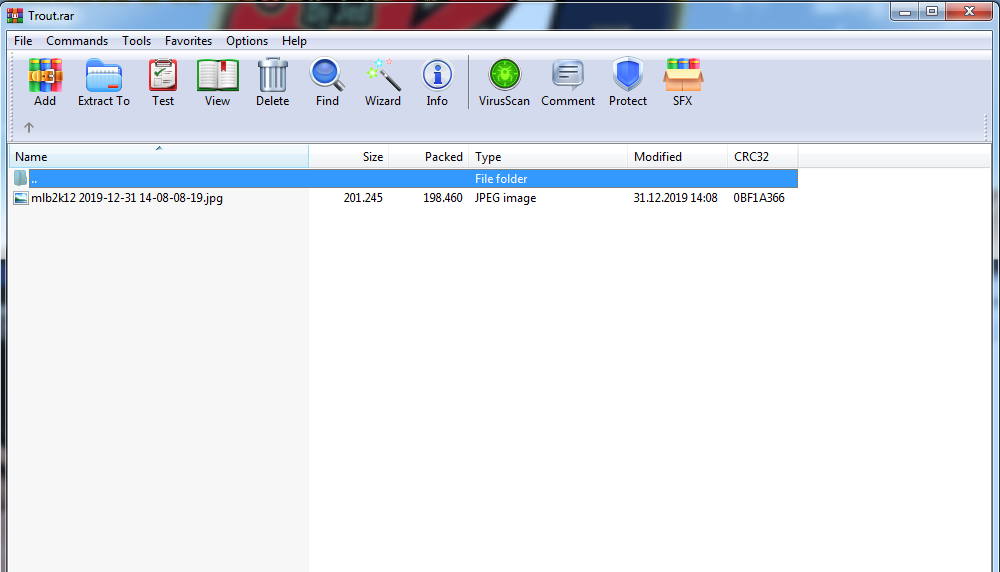This screenshot has width=1000, height=572.
Task: Open the File menu
Action: point(23,41)
